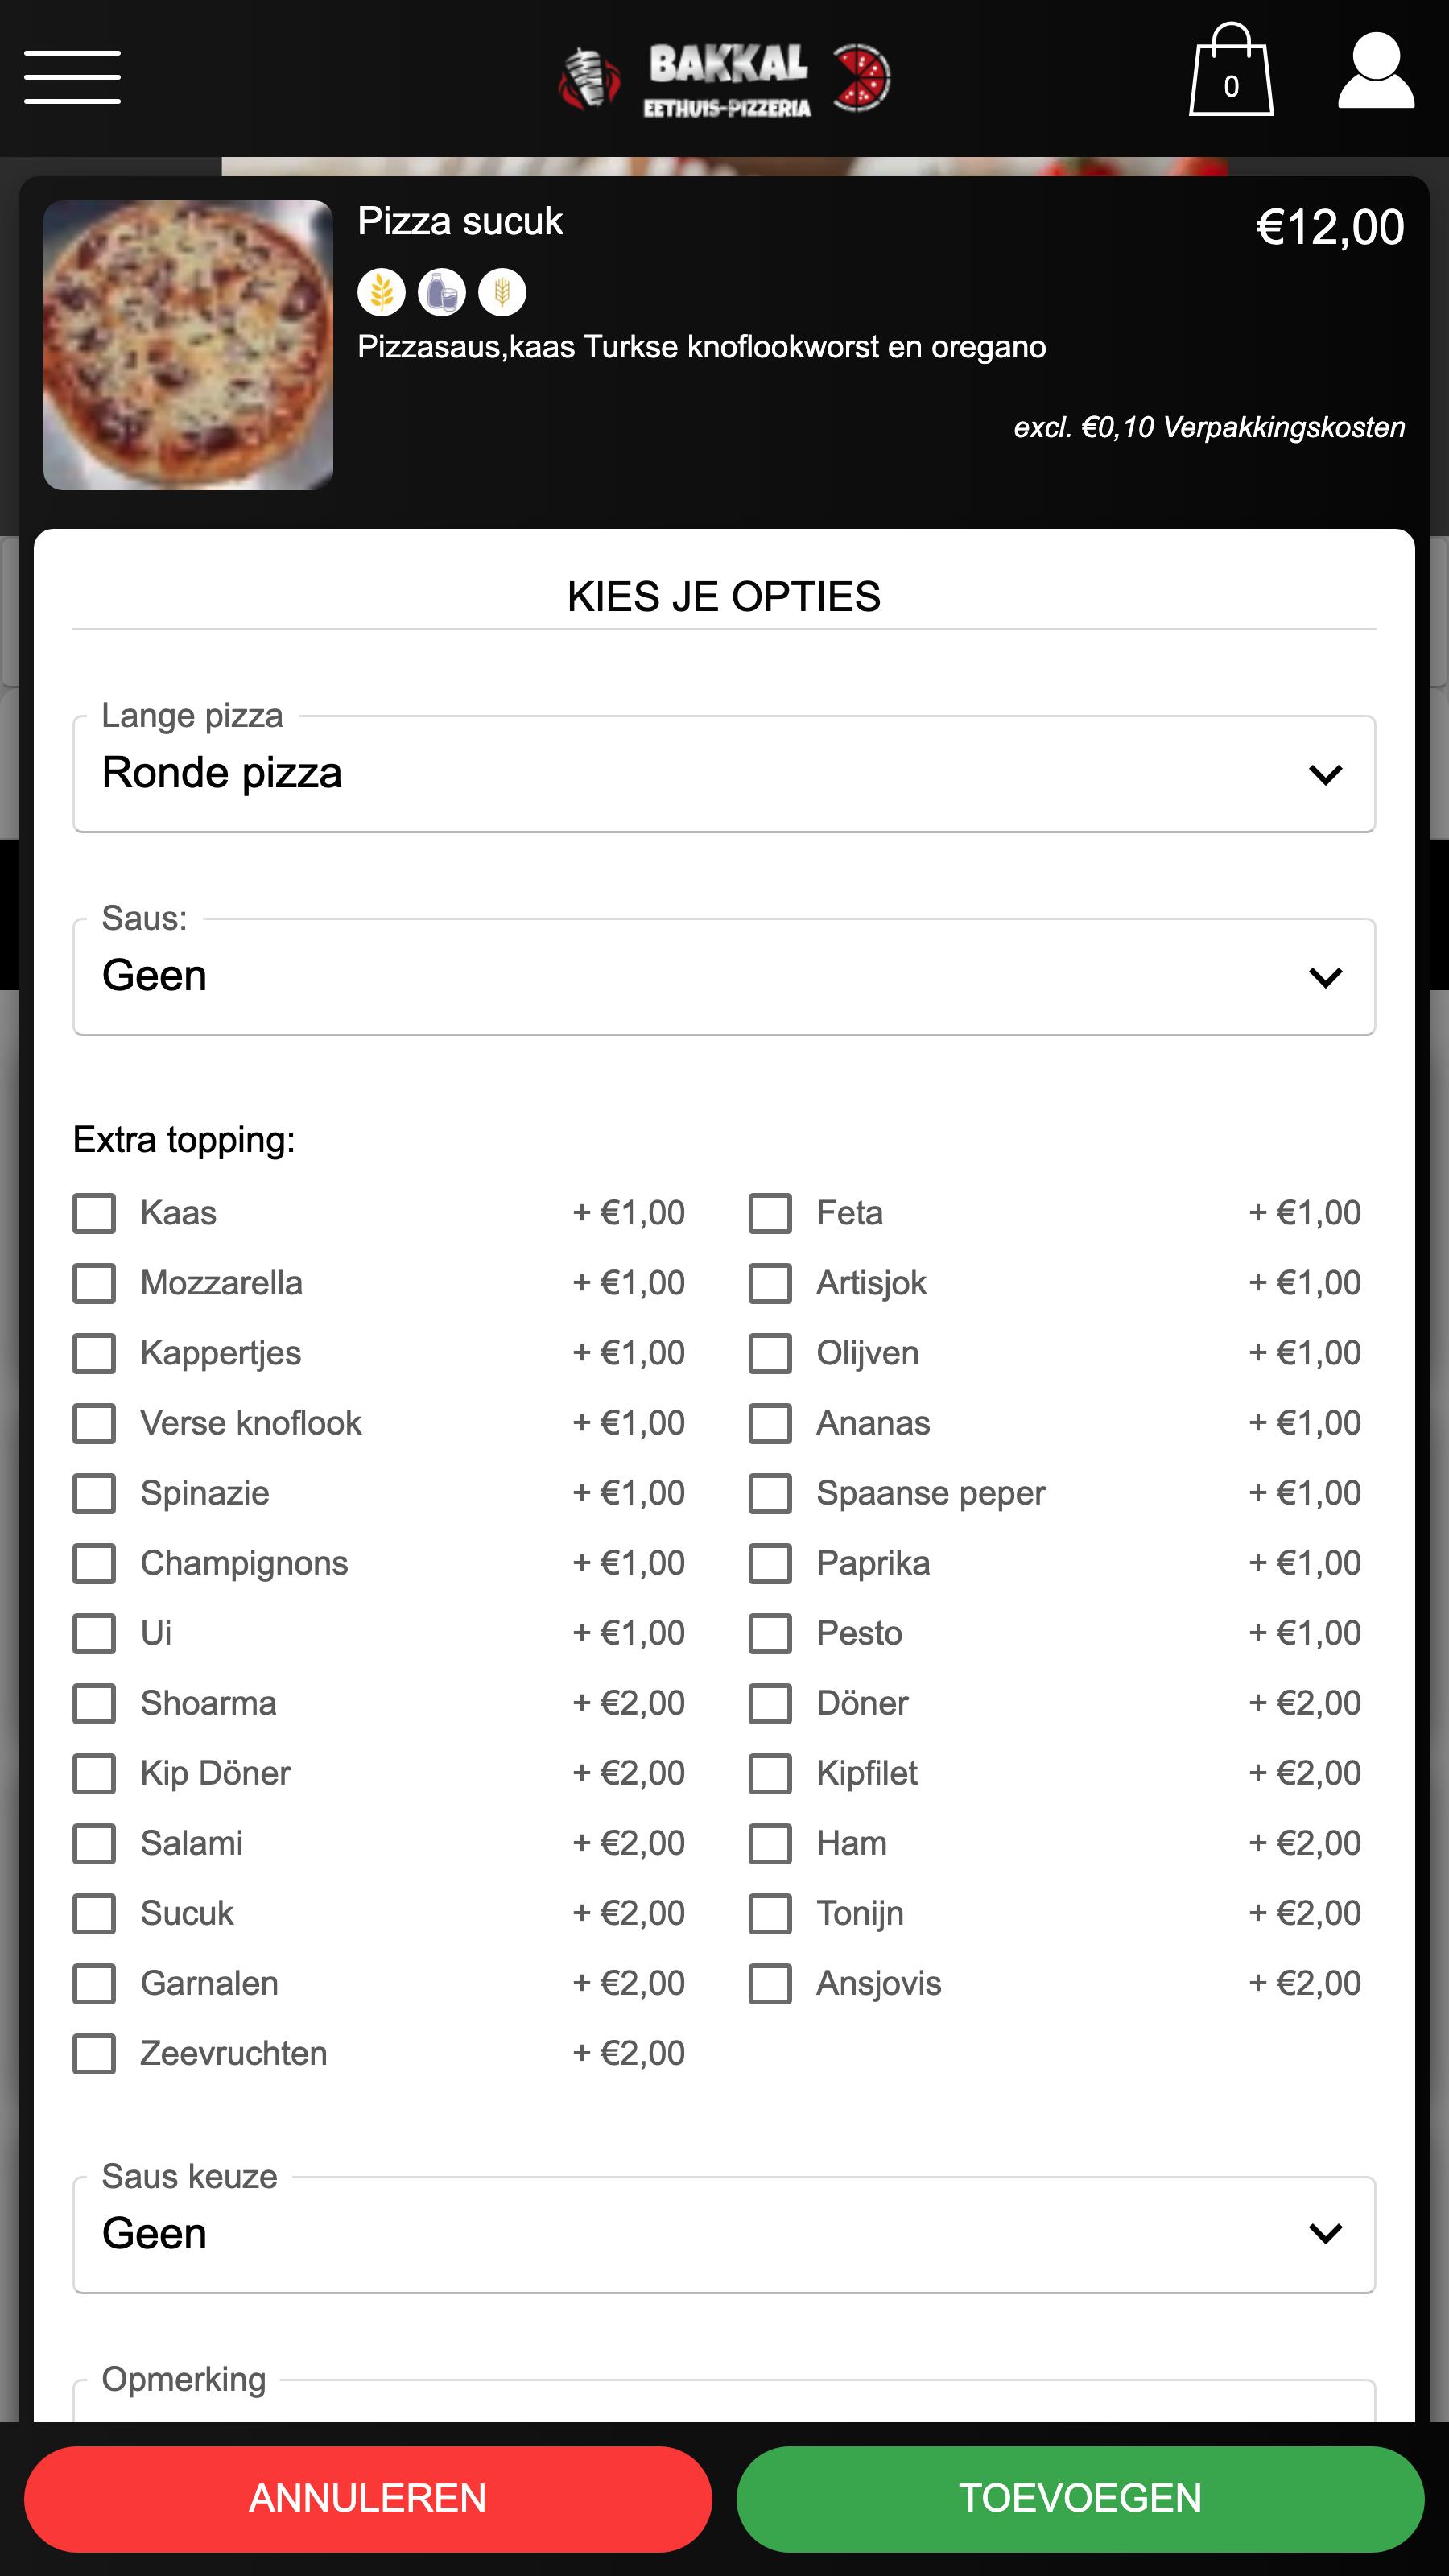Check the Kipfilet topping
This screenshot has width=1449, height=2576.
coord(770,1773)
